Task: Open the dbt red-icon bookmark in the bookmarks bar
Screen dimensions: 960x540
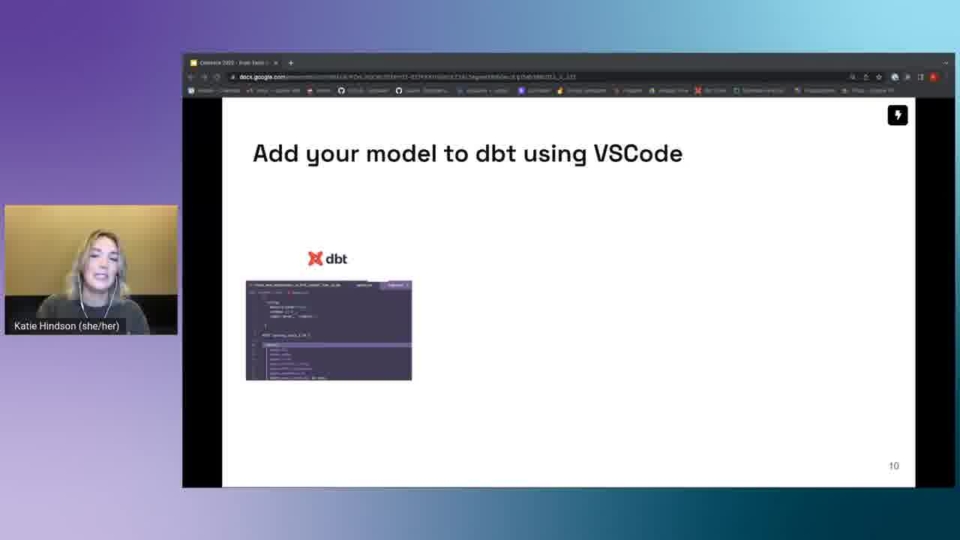Action: pos(710,91)
